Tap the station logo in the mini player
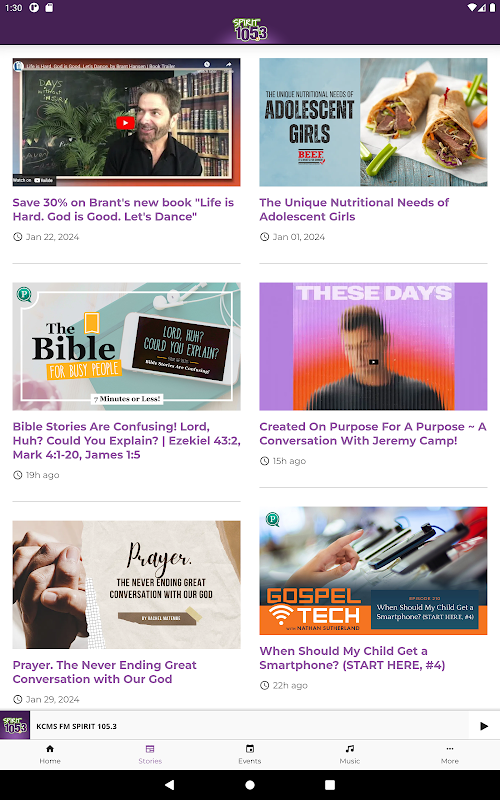The width and height of the screenshot is (500, 800). point(15,726)
